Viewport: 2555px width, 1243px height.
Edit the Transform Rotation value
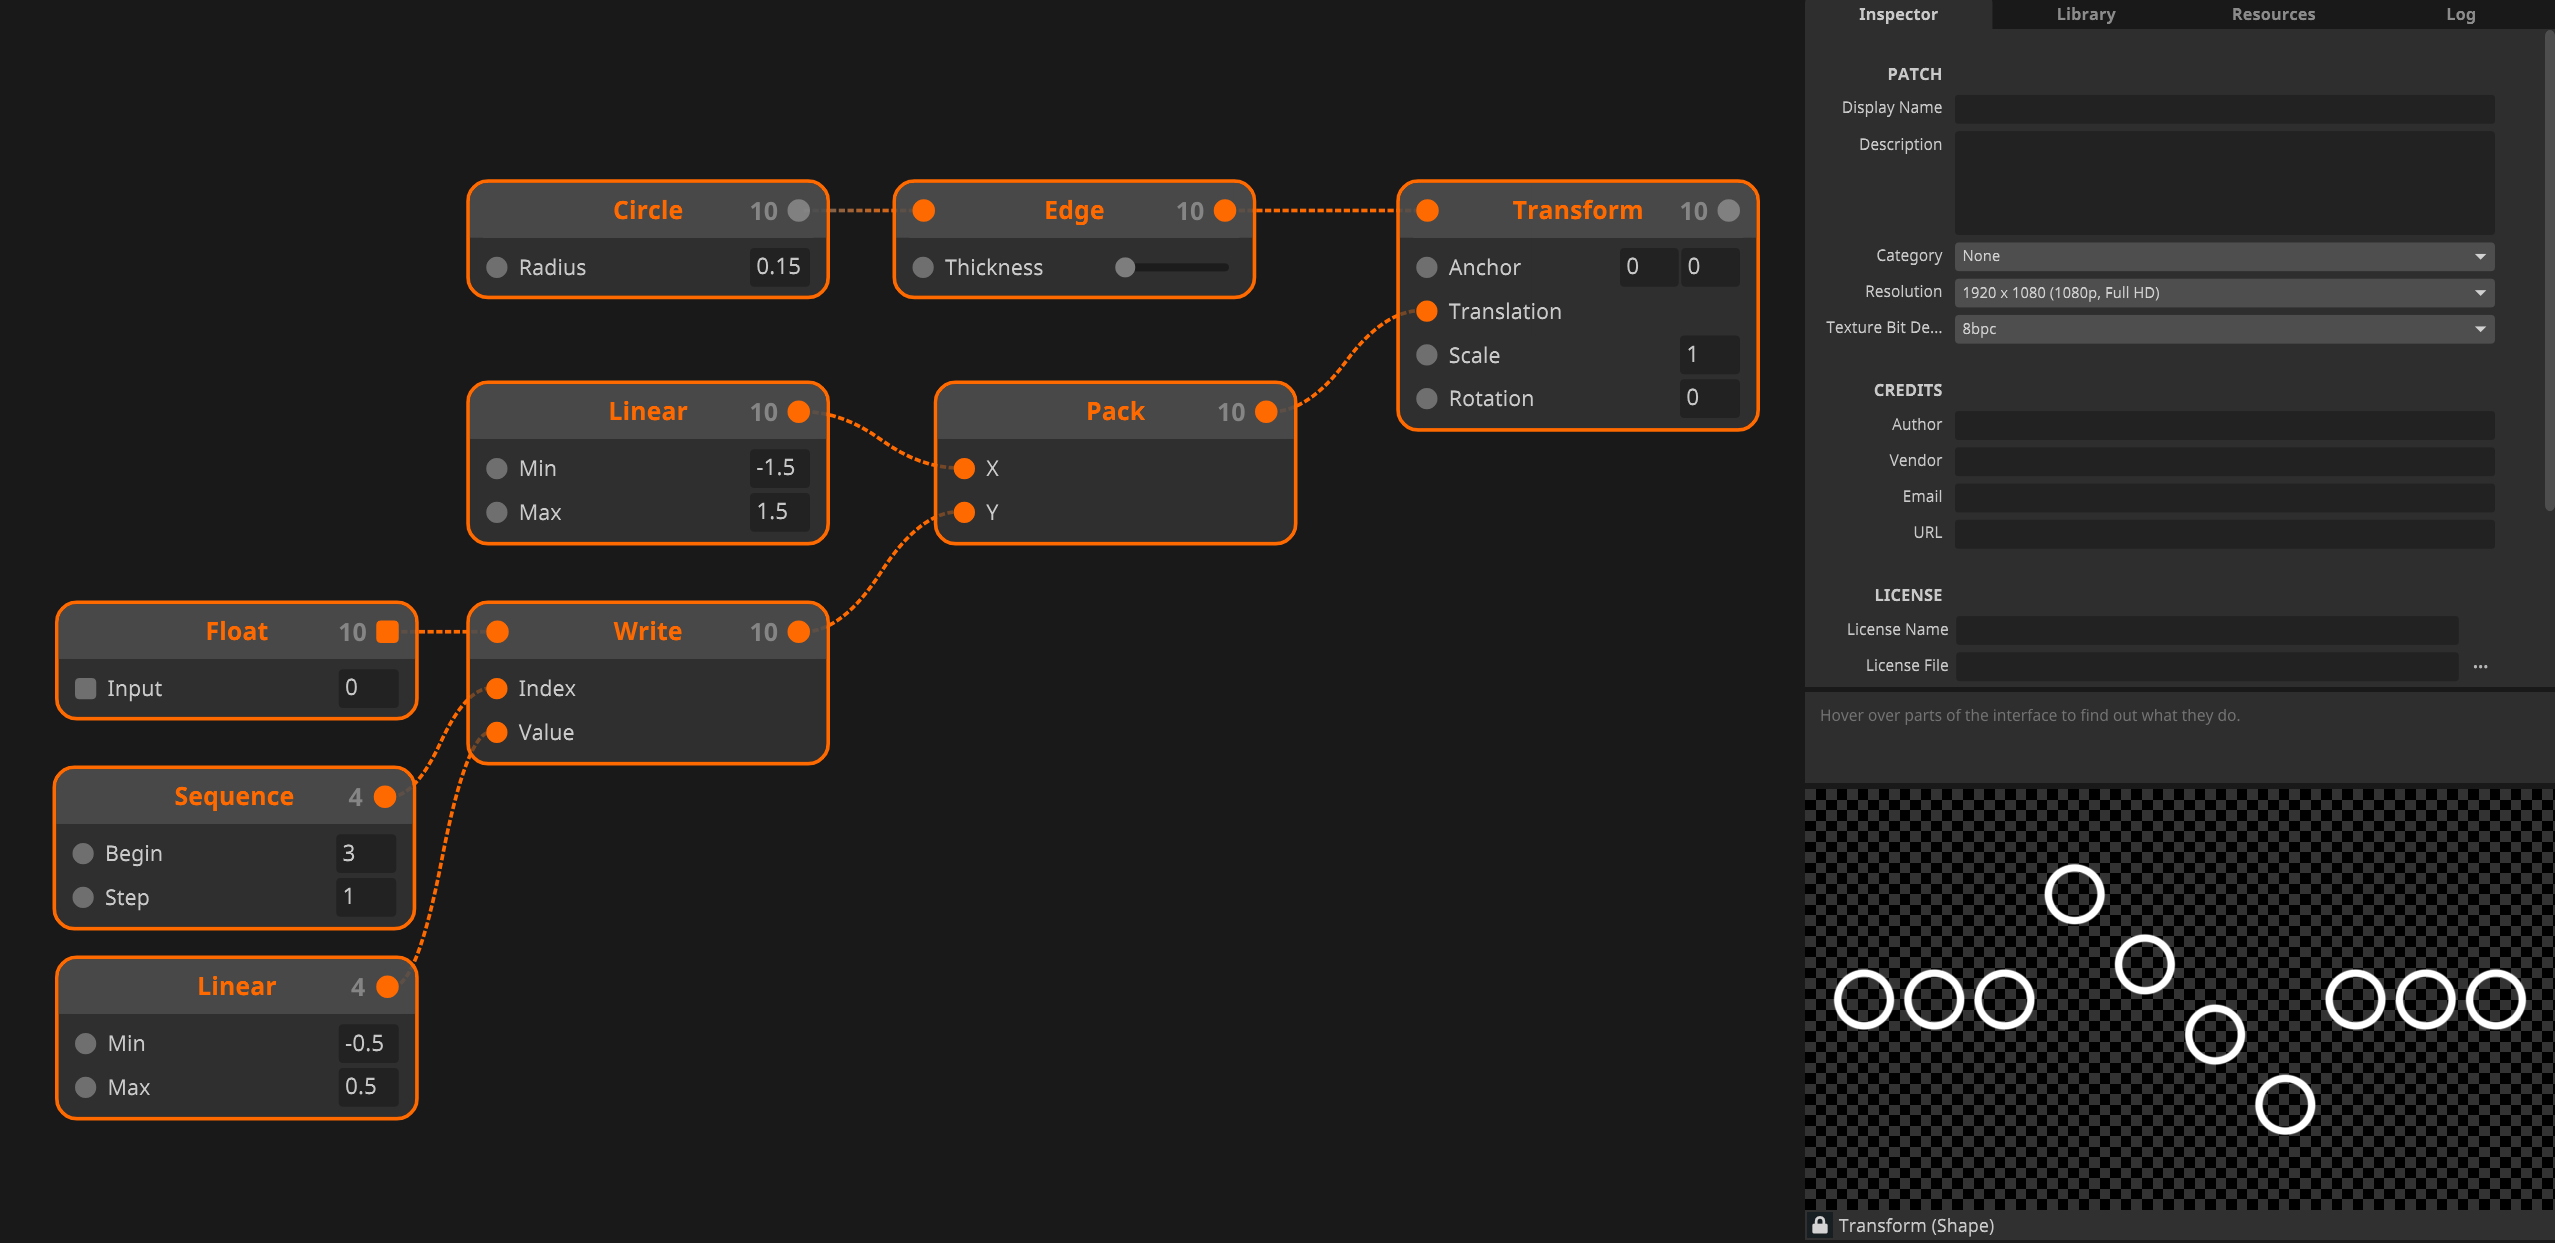click(1710, 398)
